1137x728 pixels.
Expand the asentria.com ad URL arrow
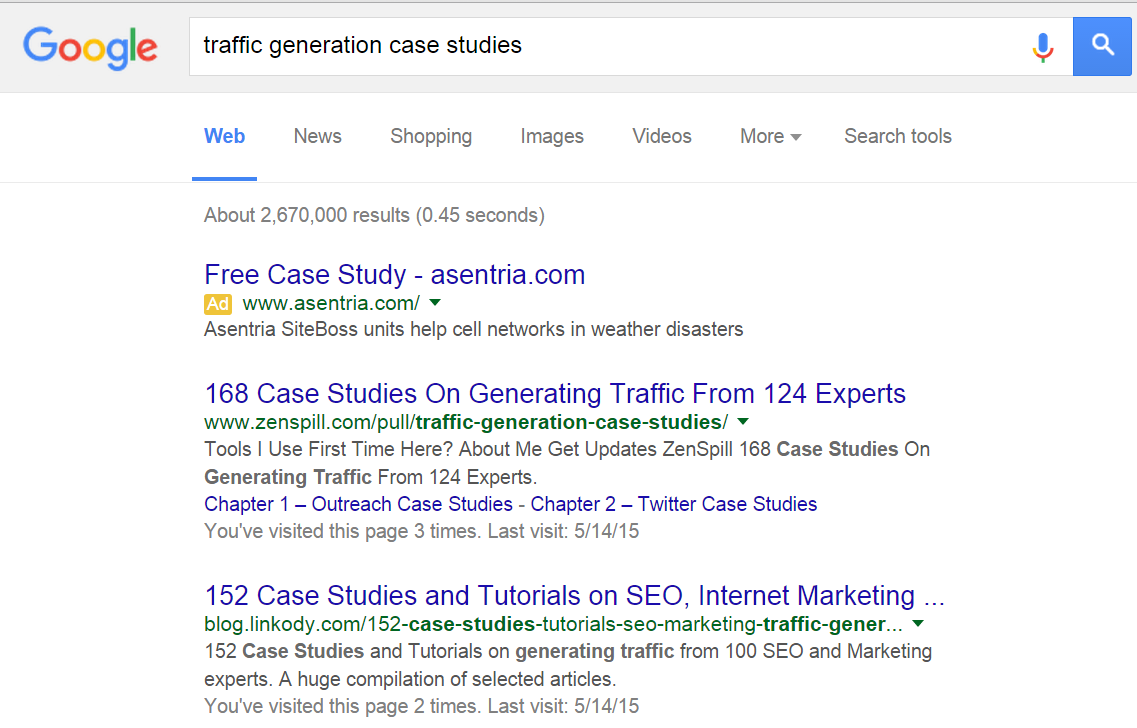coord(435,302)
